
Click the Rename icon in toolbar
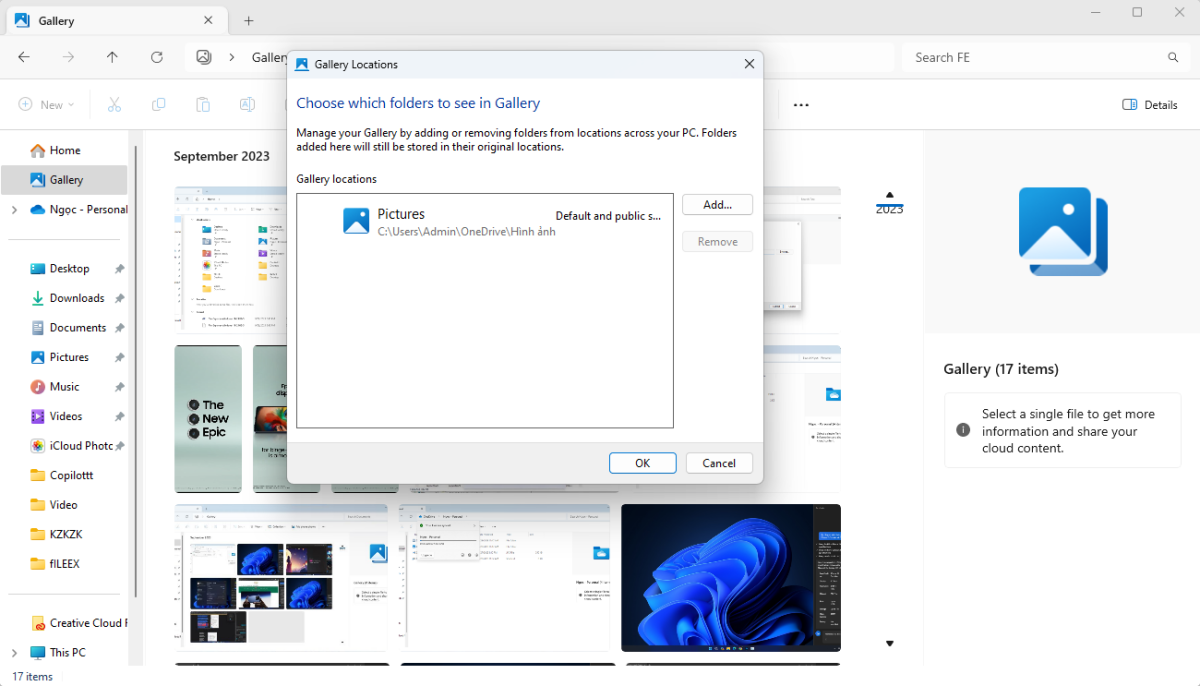pos(247,105)
